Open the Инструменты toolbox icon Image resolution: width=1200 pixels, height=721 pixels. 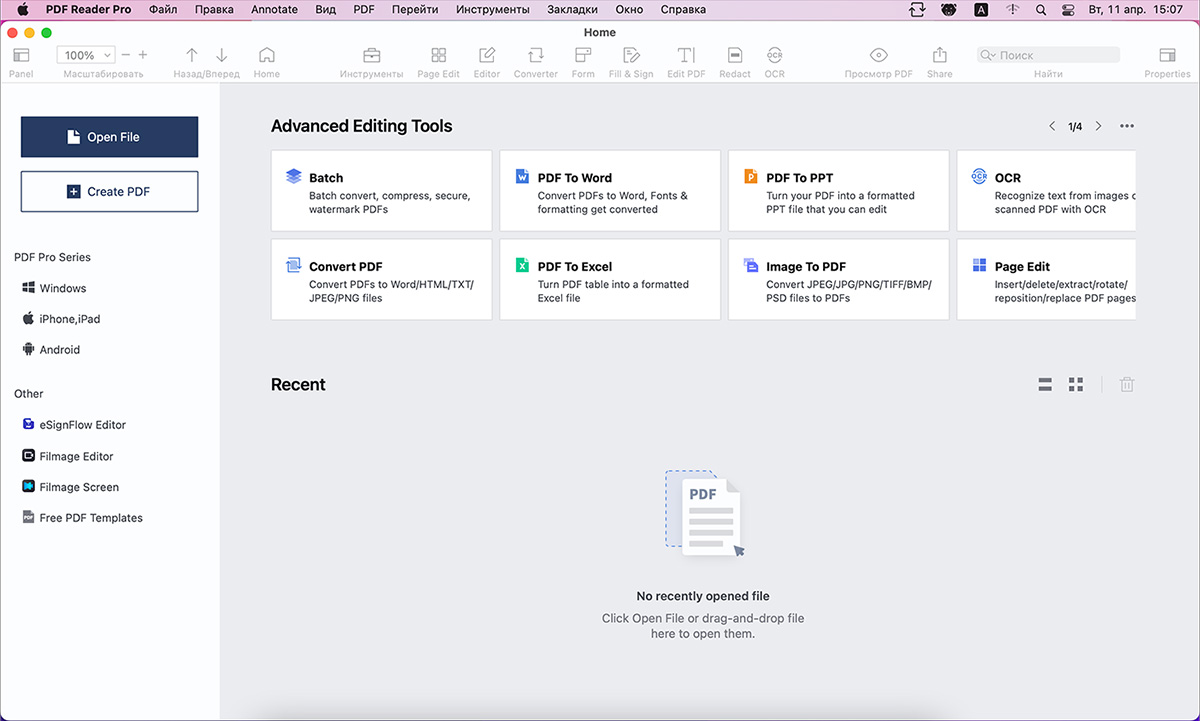[x=371, y=55]
